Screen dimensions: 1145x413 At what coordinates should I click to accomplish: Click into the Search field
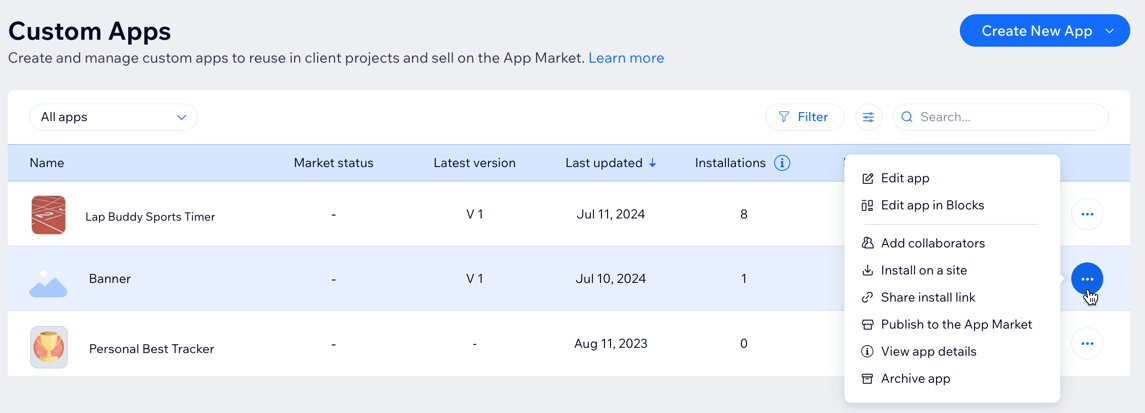[x=1008, y=117]
